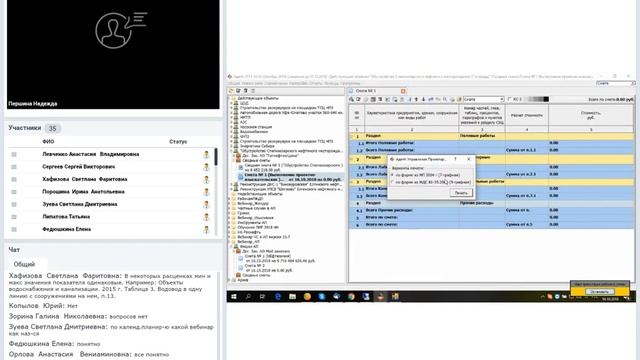
Task: Open the Справочники menu
Action: [276, 83]
